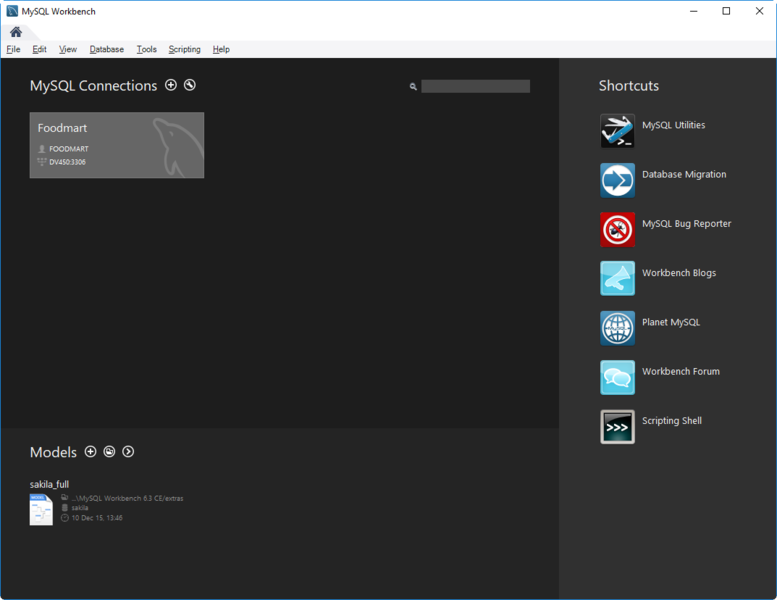This screenshot has height=600, width=777.
Task: Click the MySQL Bug Reporter label
Action: 686,223
